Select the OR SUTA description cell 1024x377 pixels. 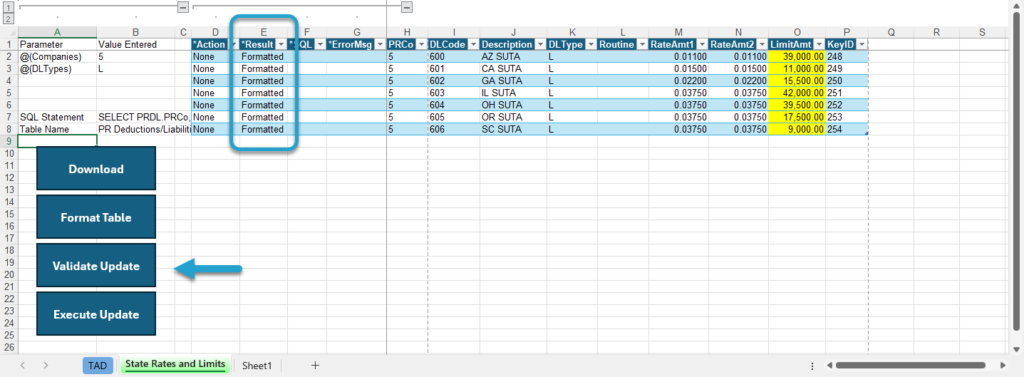coord(513,117)
